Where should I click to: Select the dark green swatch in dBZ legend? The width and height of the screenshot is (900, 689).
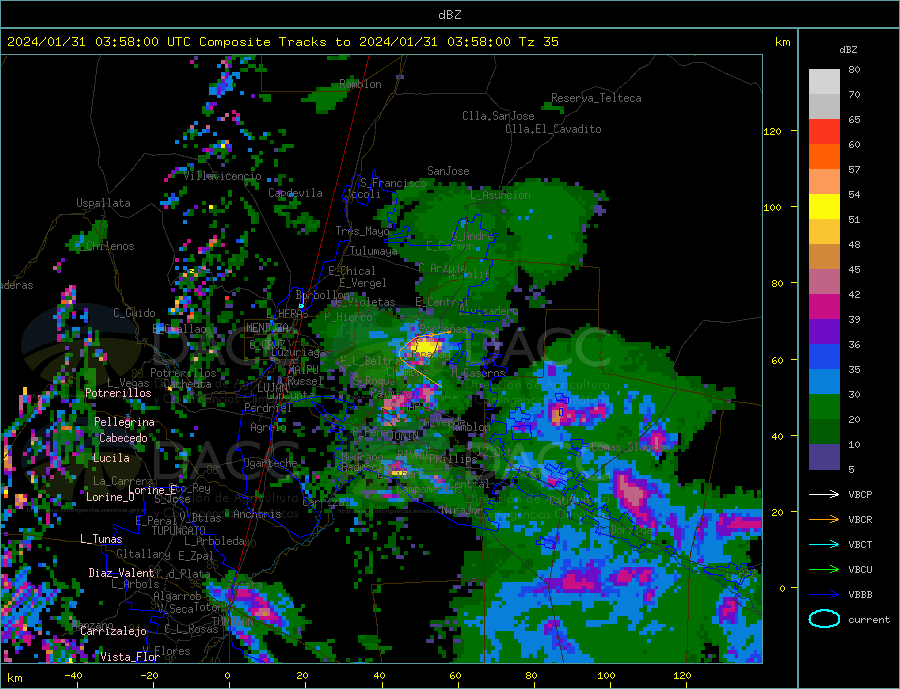(x=824, y=432)
